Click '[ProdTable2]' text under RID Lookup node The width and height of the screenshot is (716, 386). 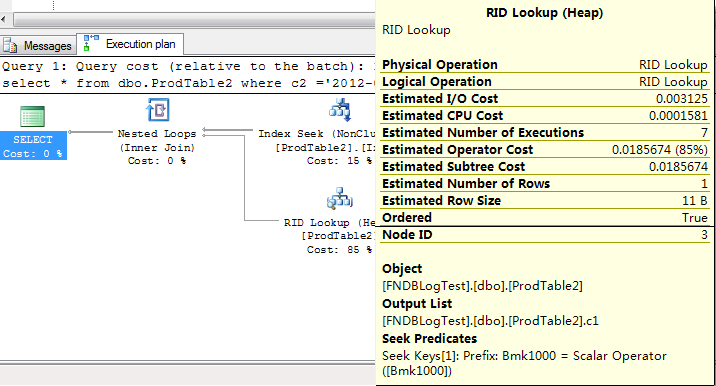(x=338, y=236)
